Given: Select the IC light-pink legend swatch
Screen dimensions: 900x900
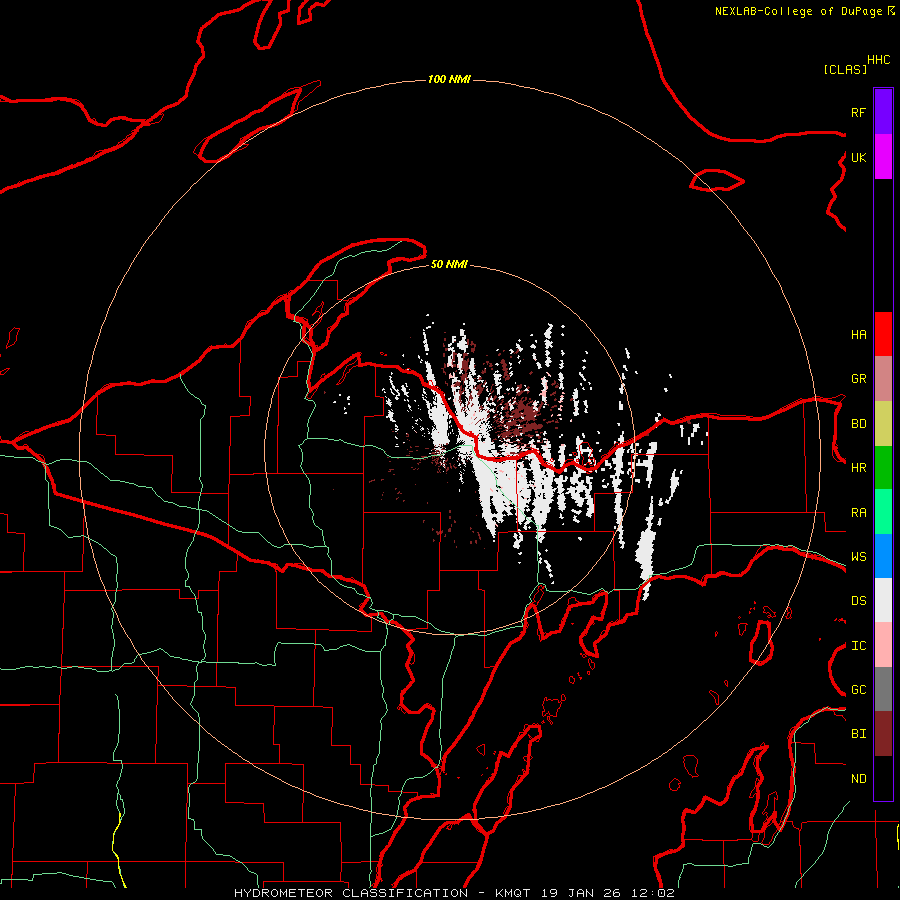Looking at the screenshot, I should [883, 645].
